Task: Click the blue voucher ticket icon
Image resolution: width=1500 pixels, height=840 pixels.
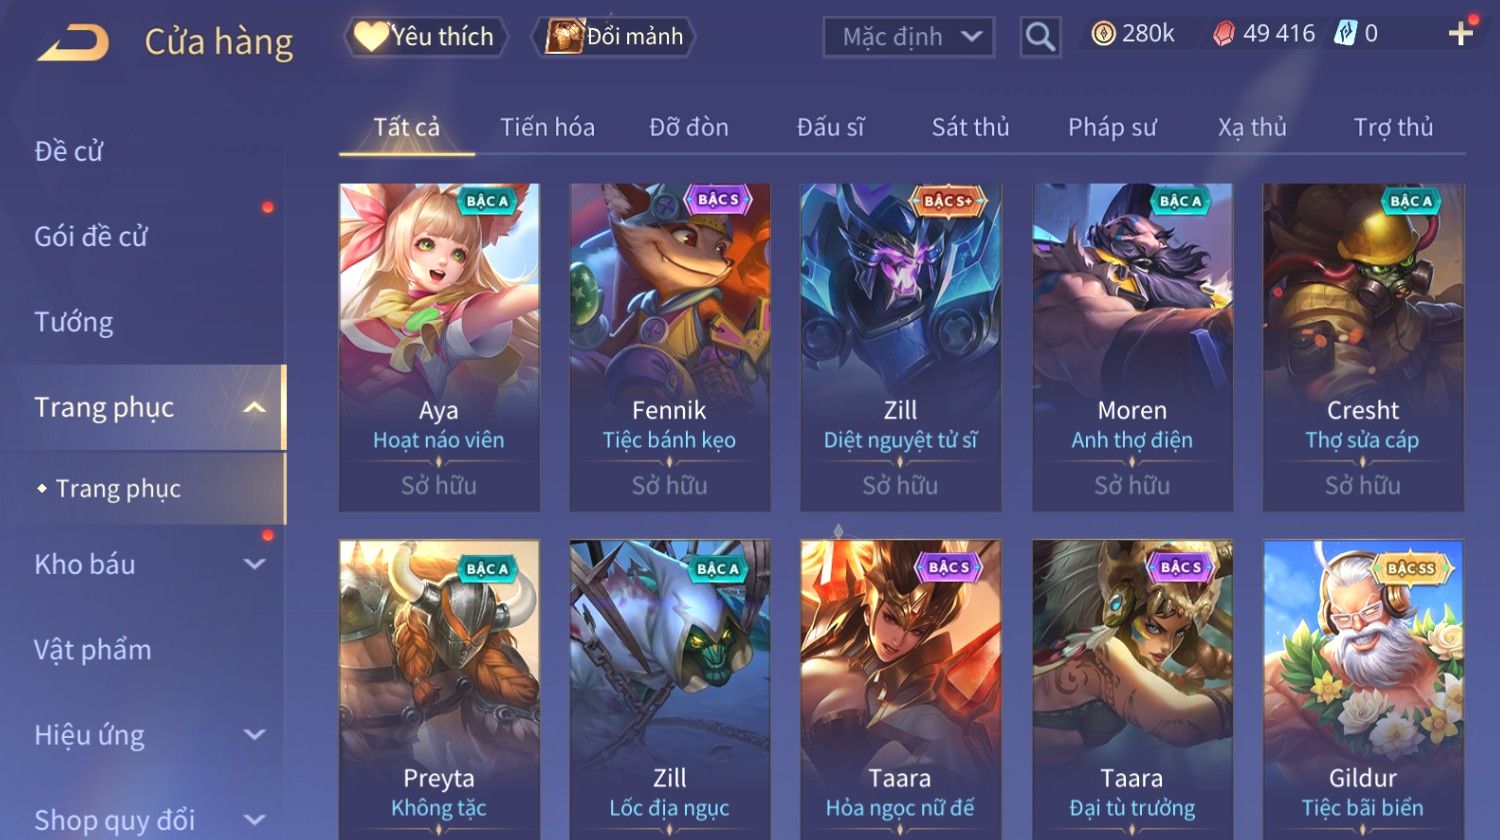Action: pyautogui.click(x=1345, y=34)
